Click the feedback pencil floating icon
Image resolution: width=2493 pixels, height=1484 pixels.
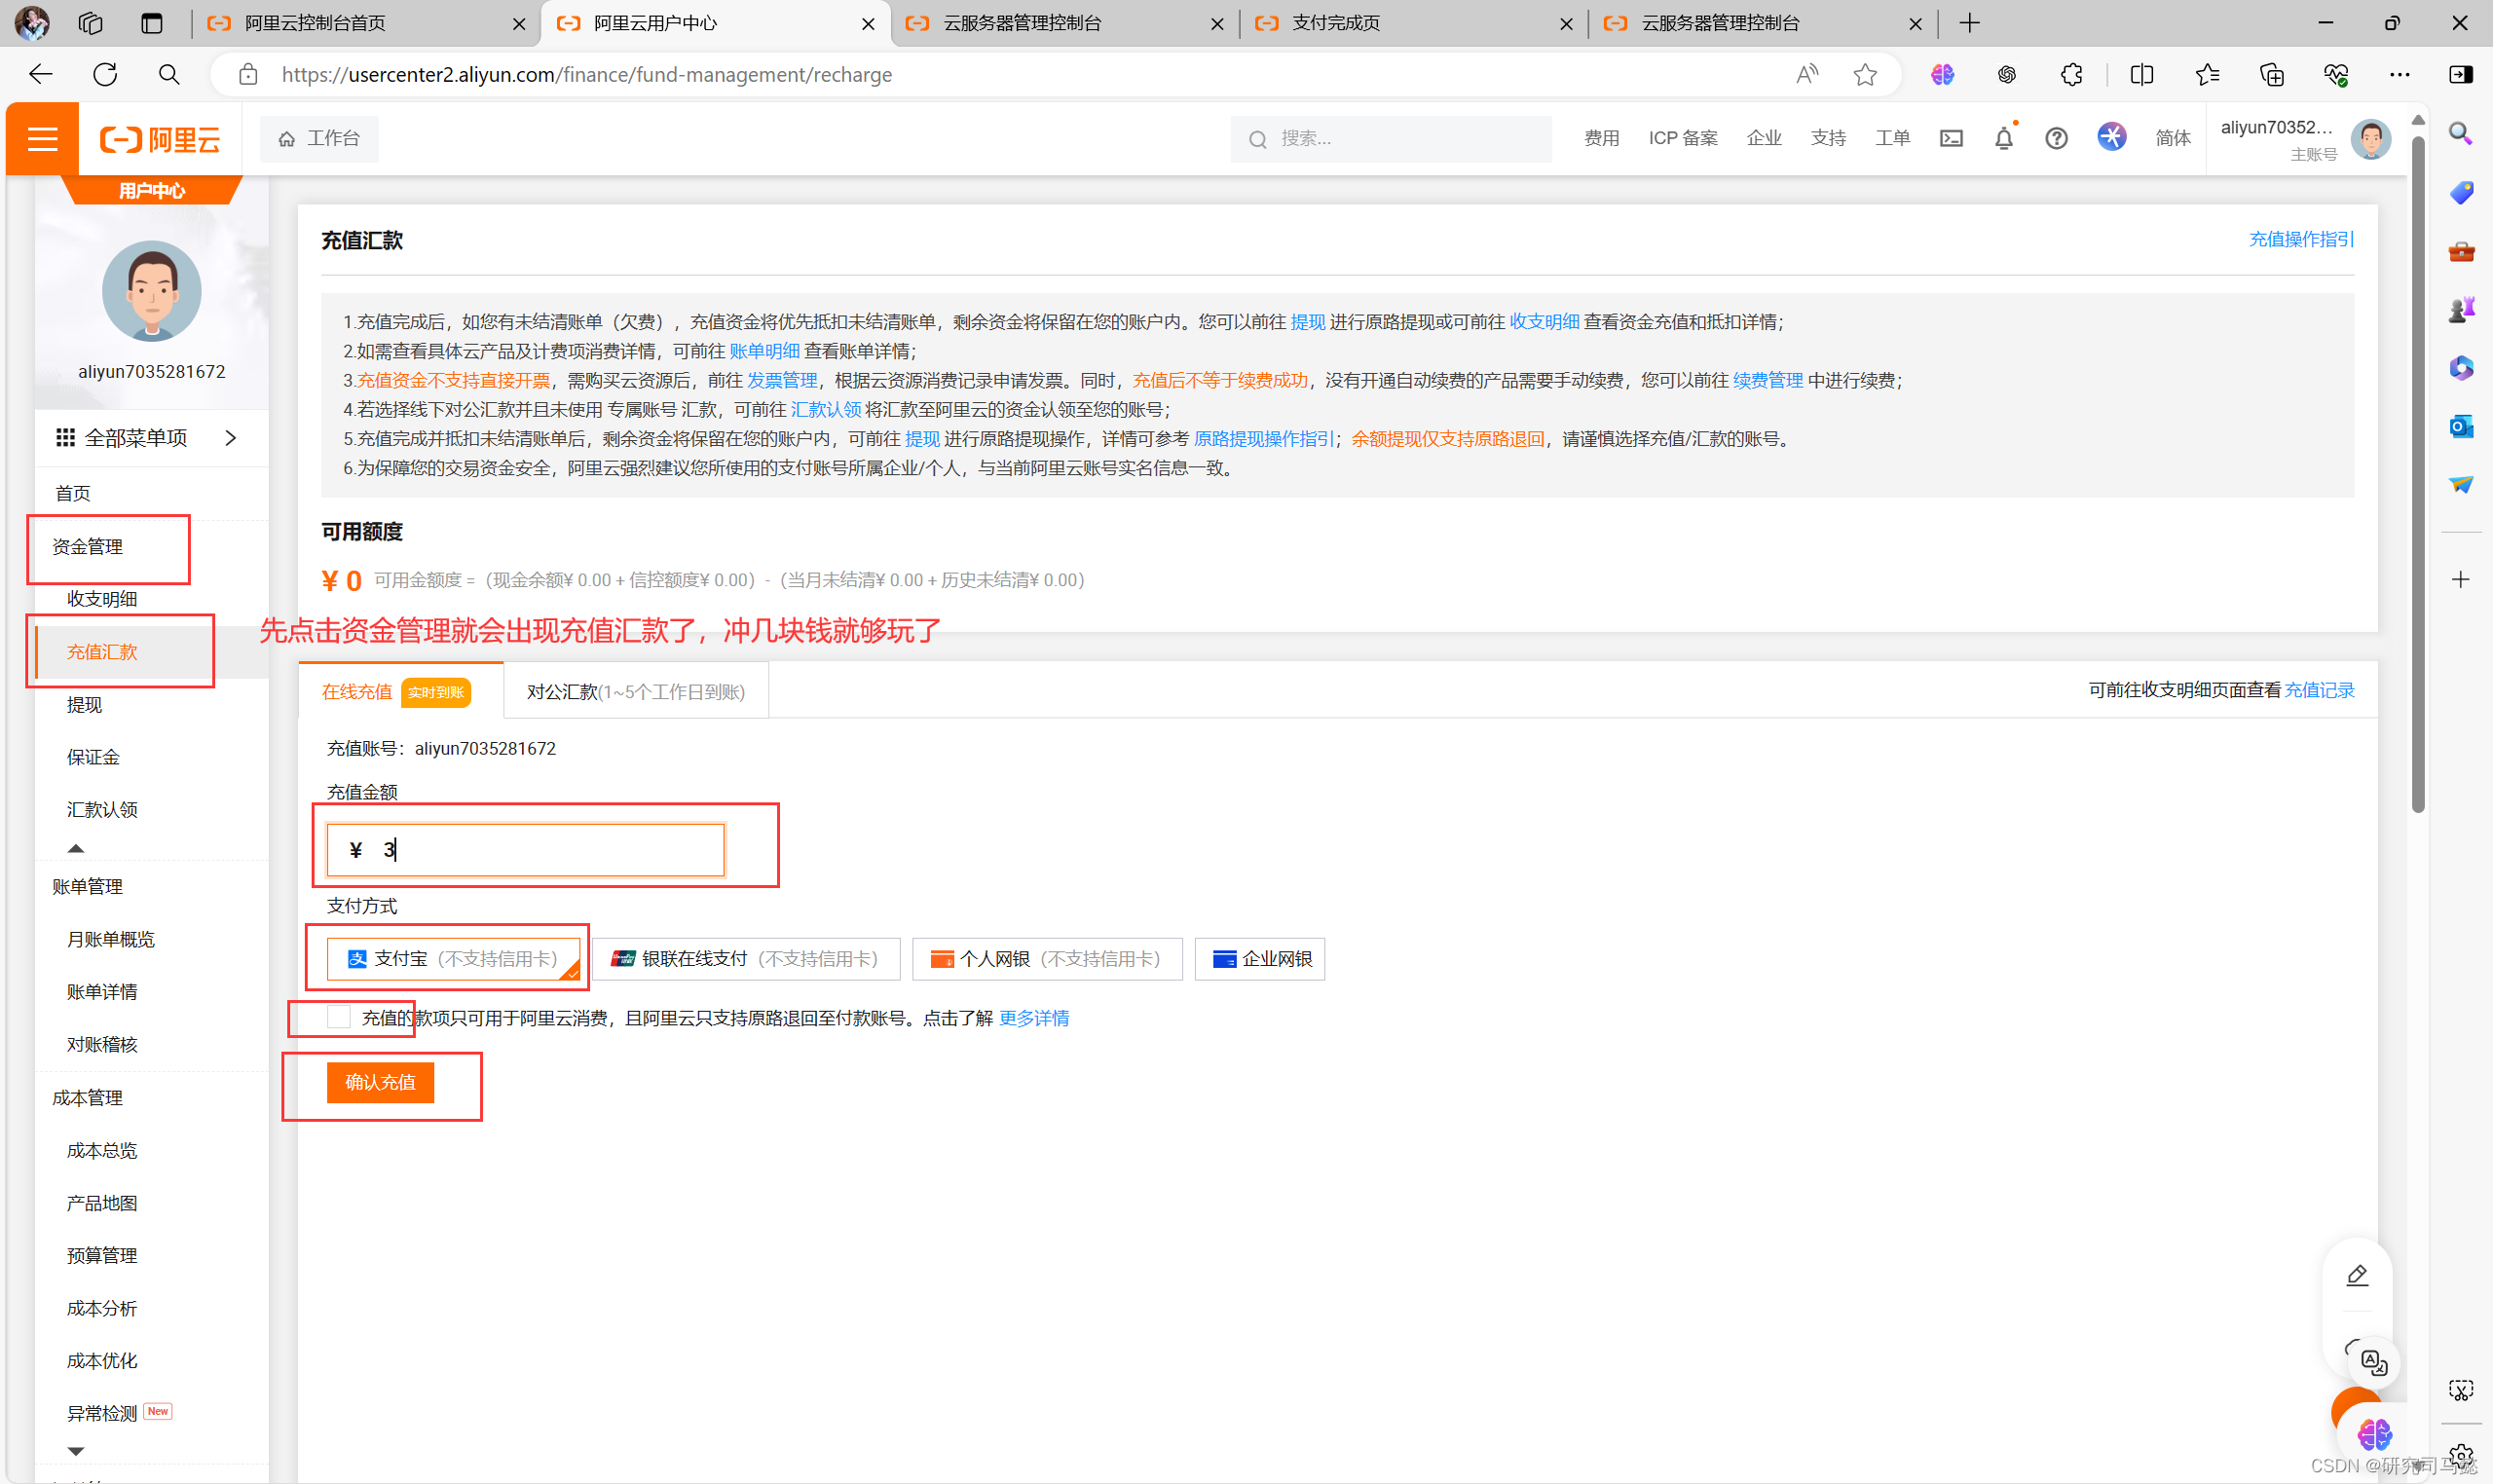[x=2357, y=1275]
